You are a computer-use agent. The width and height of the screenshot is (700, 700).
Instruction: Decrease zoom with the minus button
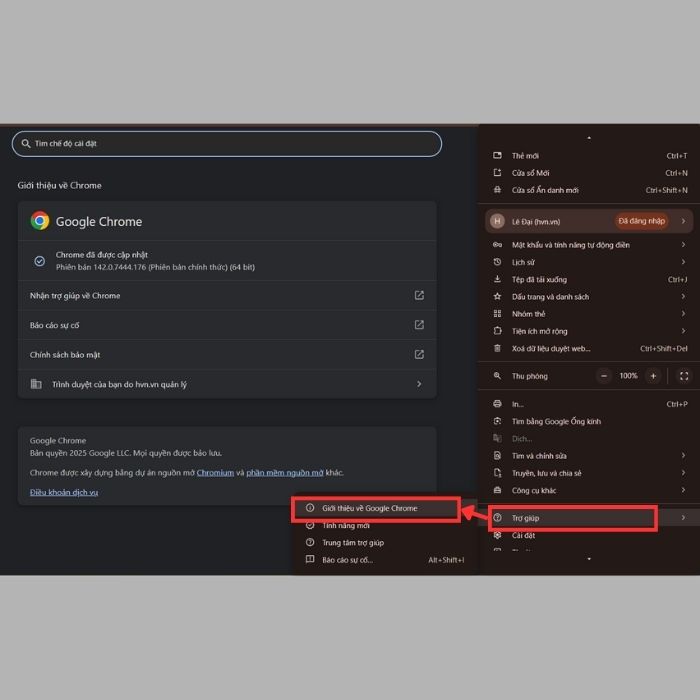604,376
